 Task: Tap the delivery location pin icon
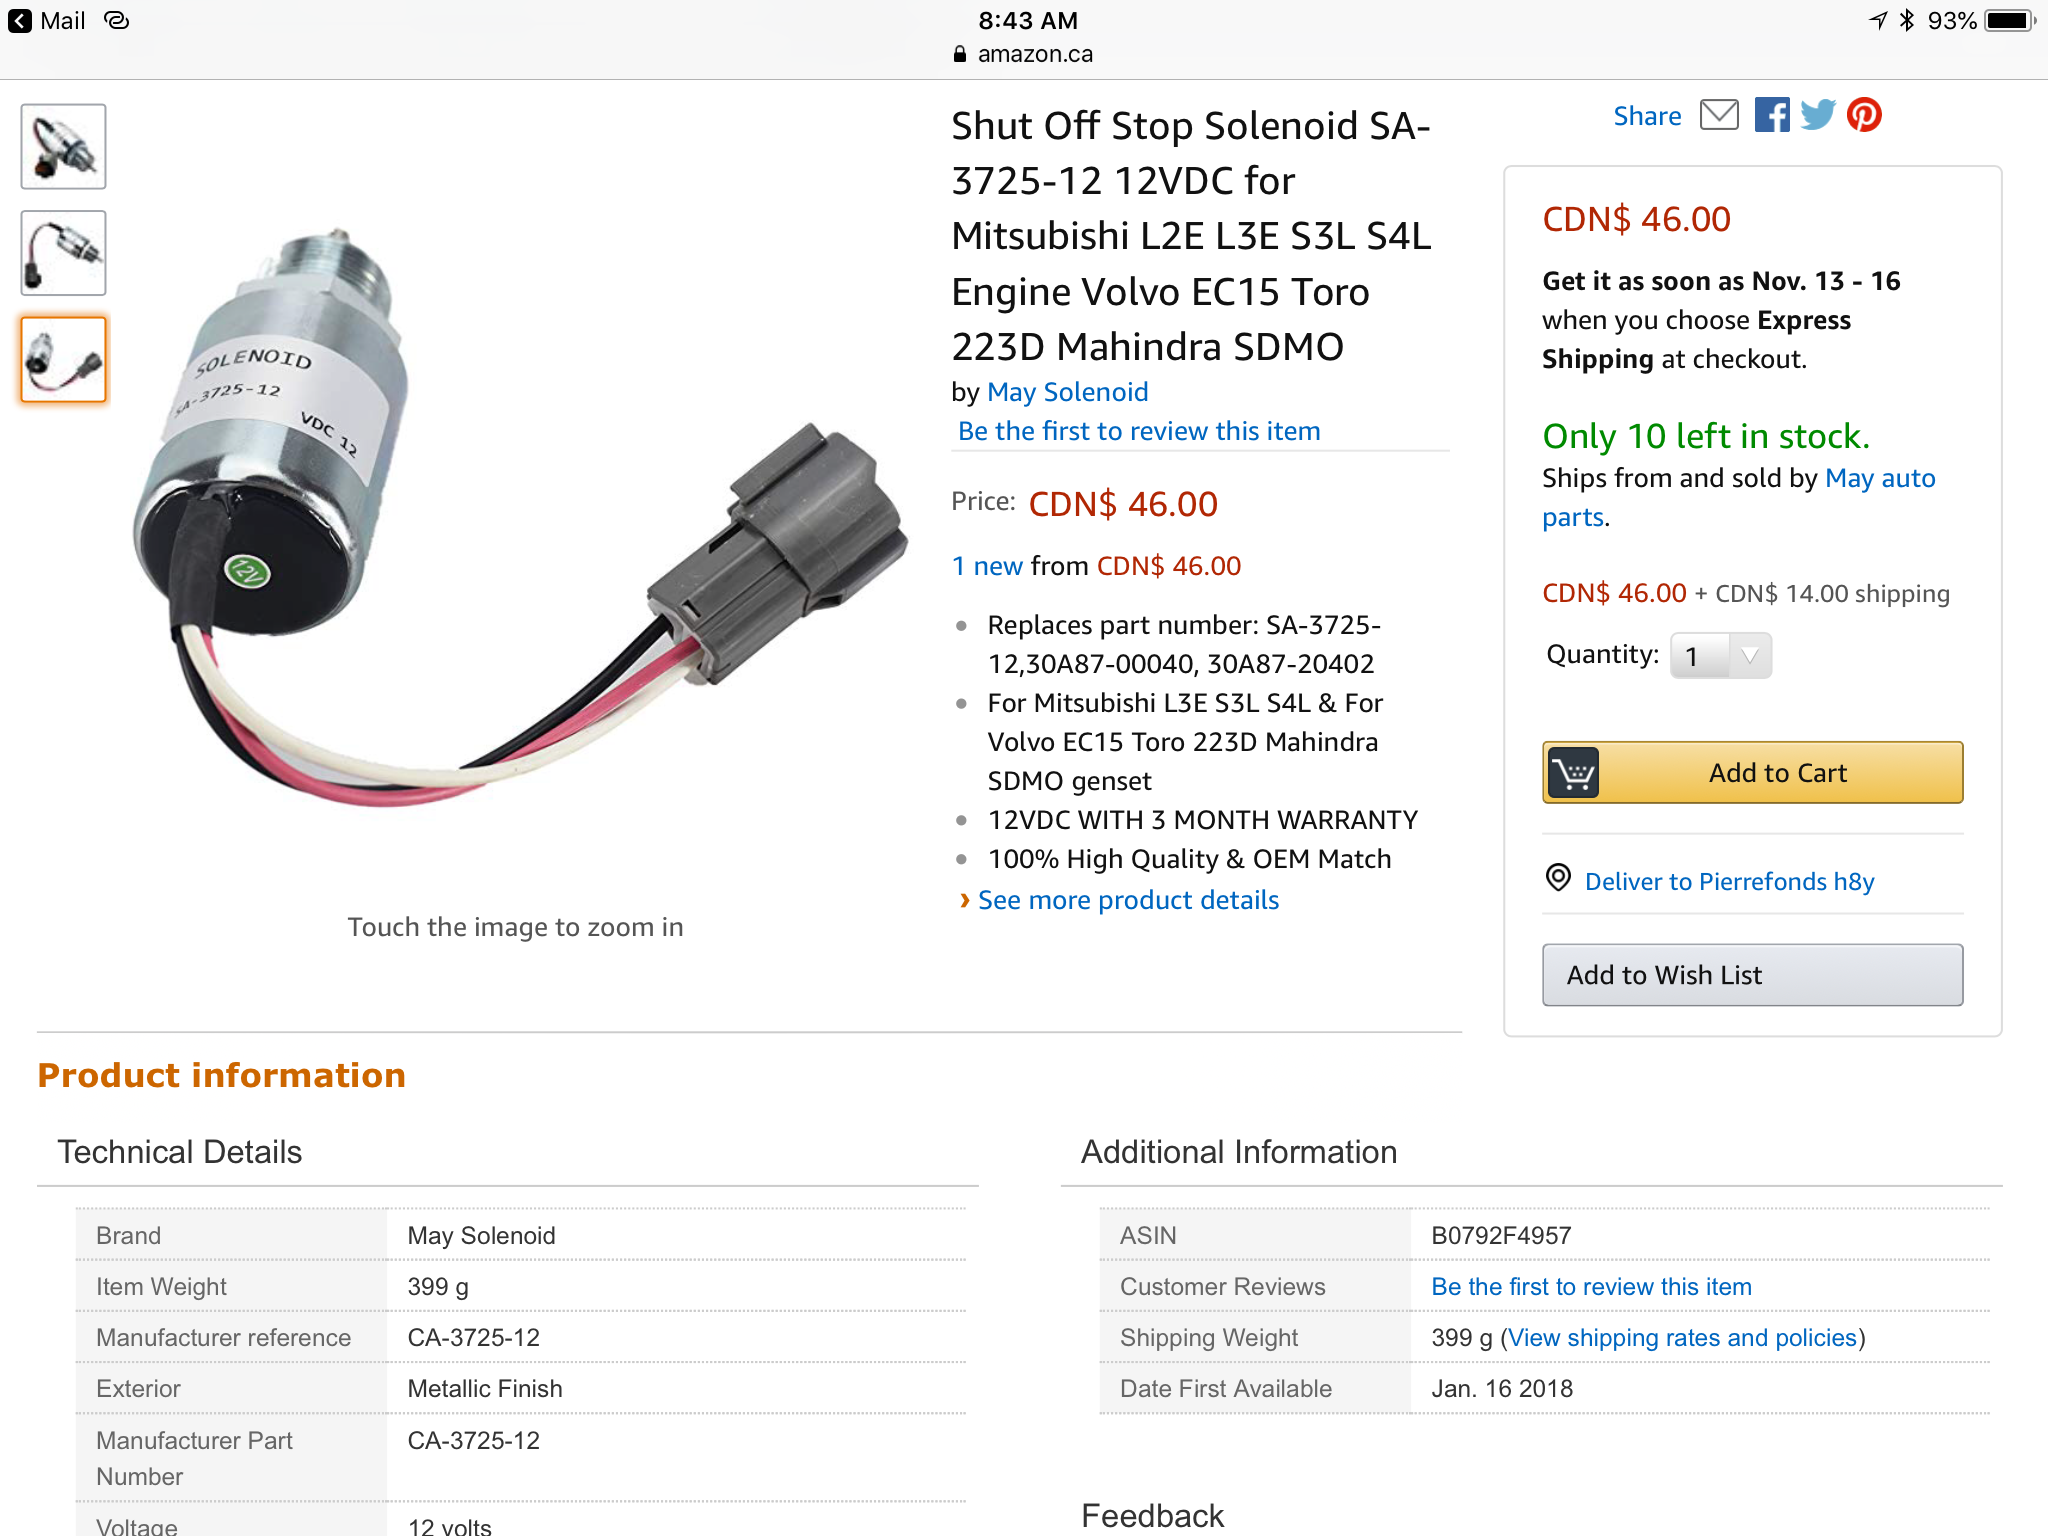tap(1558, 878)
